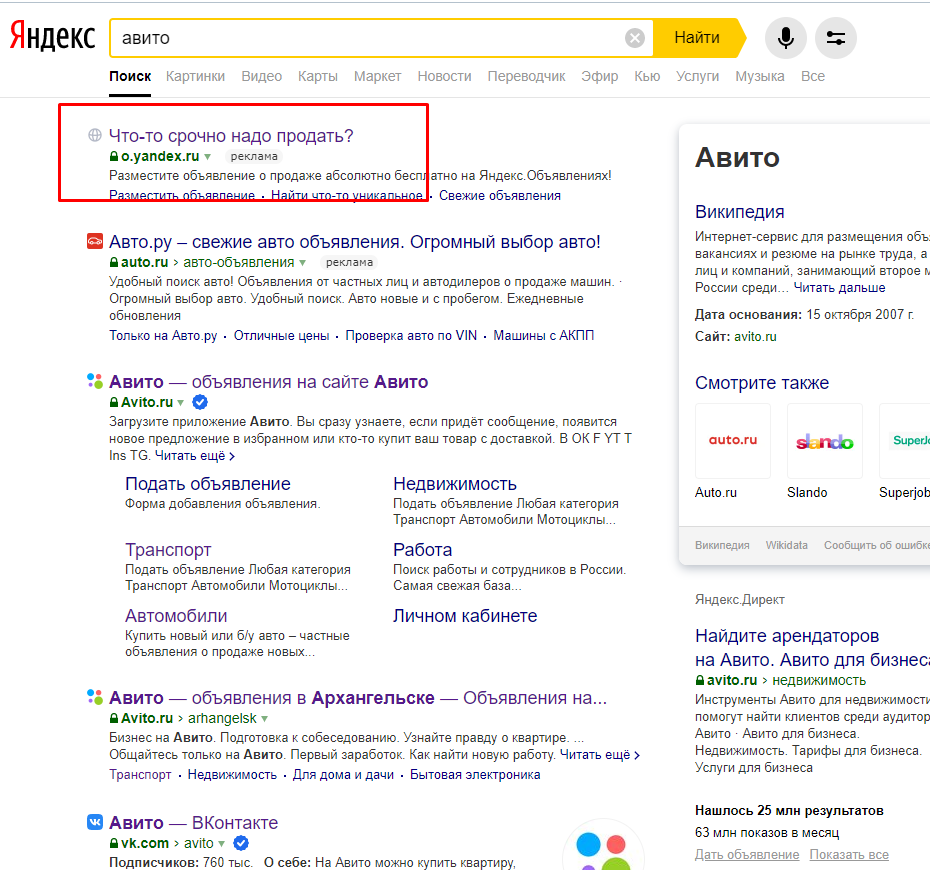The height and width of the screenshot is (870, 930).
Task: Open the Авито — объявления в Архангельске result
Action: tap(358, 698)
